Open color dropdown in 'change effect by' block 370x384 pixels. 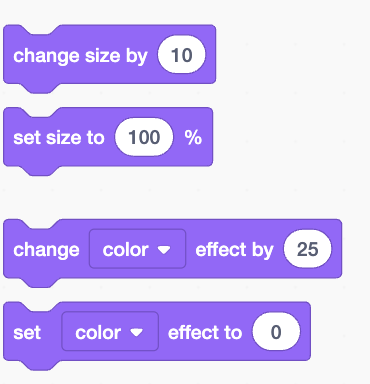coord(137,249)
